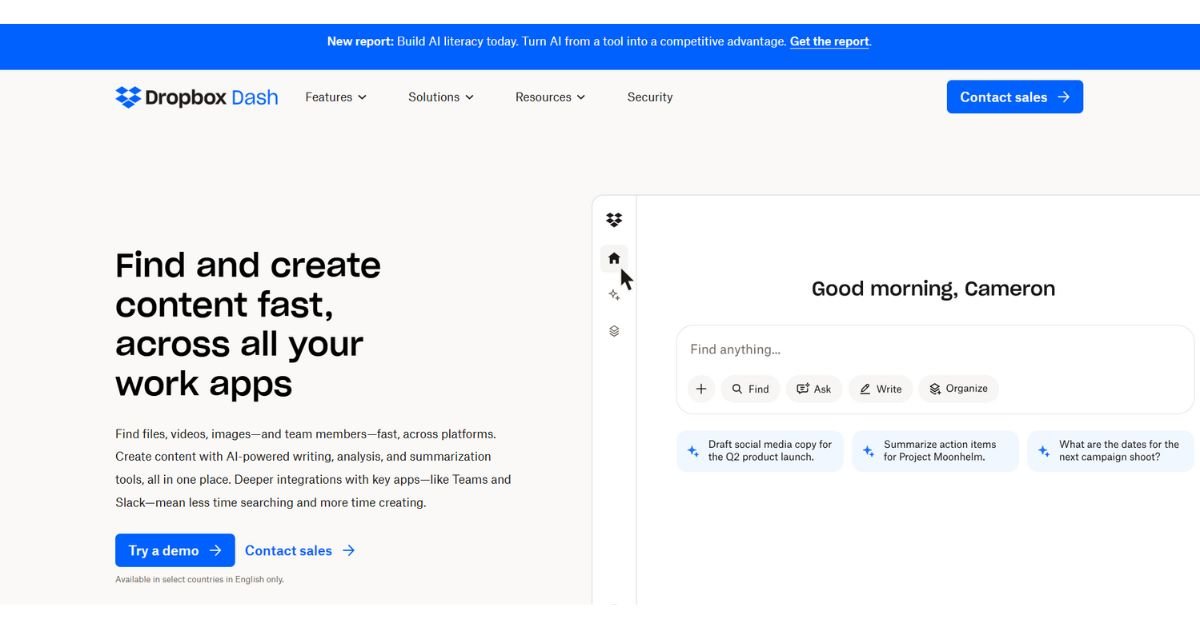Click the sparkle icon on the Q2 launch card
This screenshot has width=1200, height=628.
coord(692,451)
